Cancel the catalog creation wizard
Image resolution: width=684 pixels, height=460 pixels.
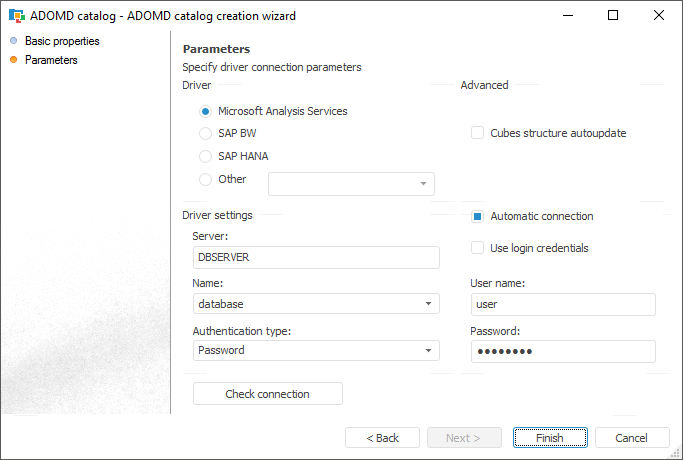pos(632,438)
